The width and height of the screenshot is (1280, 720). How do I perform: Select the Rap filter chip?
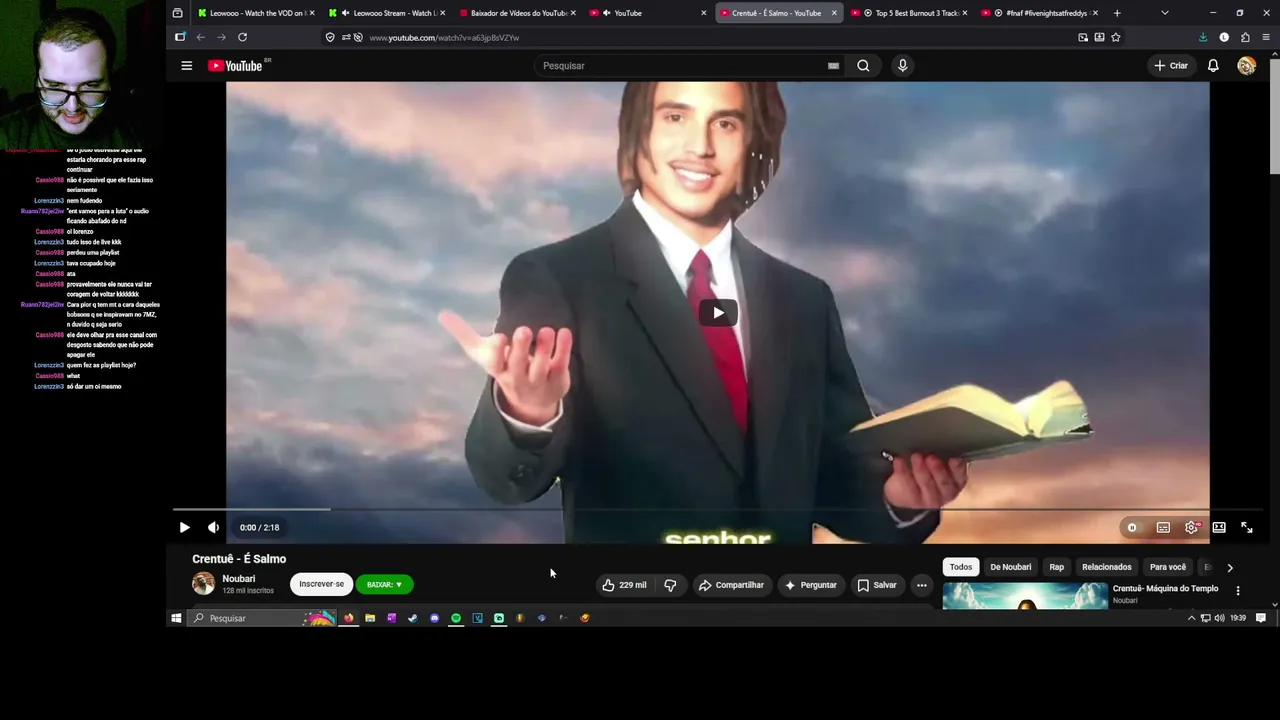coord(1057,567)
